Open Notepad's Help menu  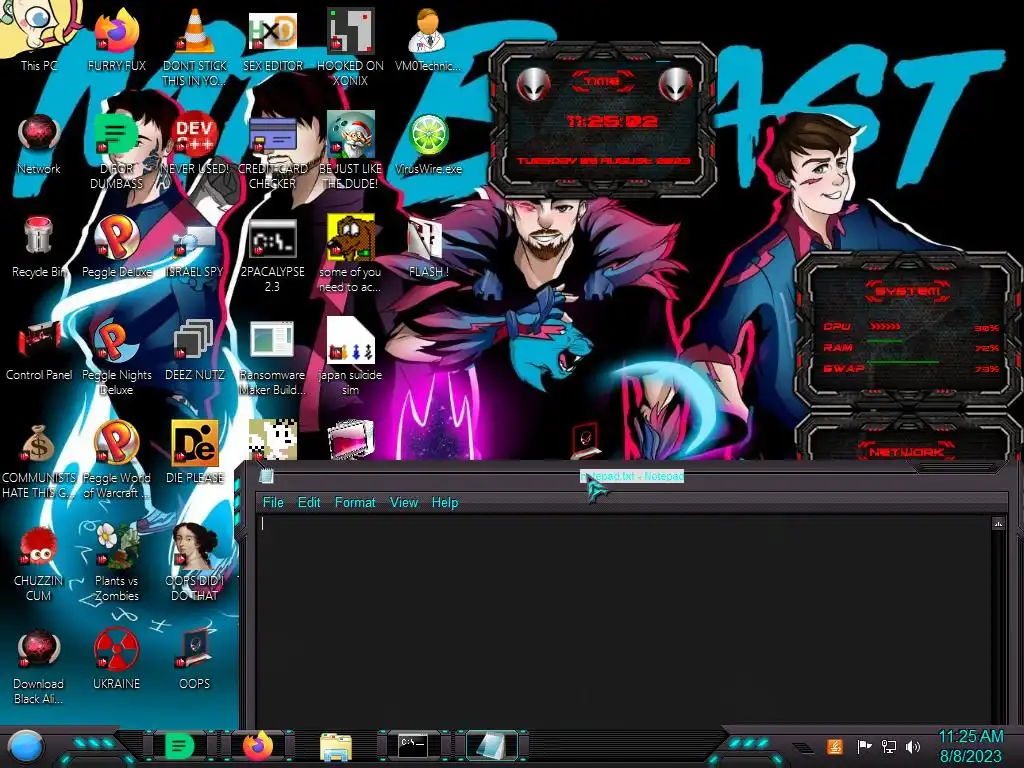click(445, 502)
